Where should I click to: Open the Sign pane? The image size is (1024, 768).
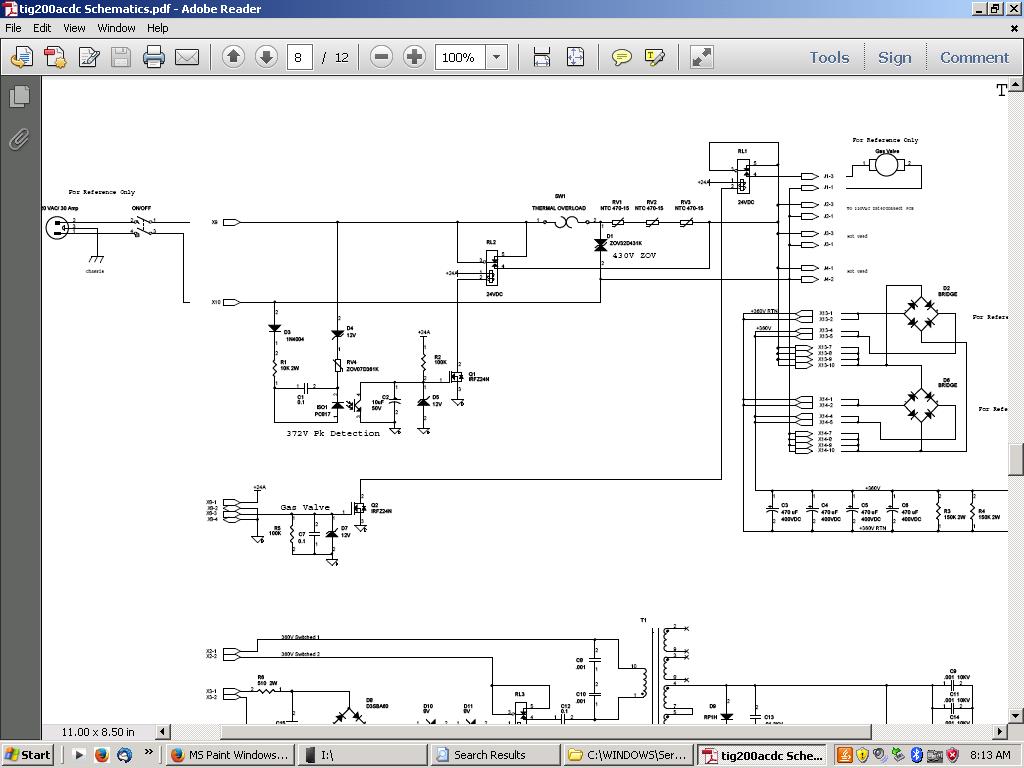(894, 57)
